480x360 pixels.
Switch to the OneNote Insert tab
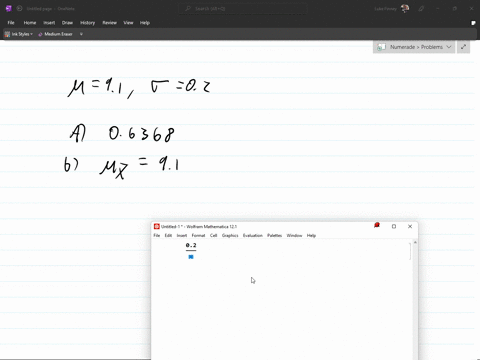49,23
